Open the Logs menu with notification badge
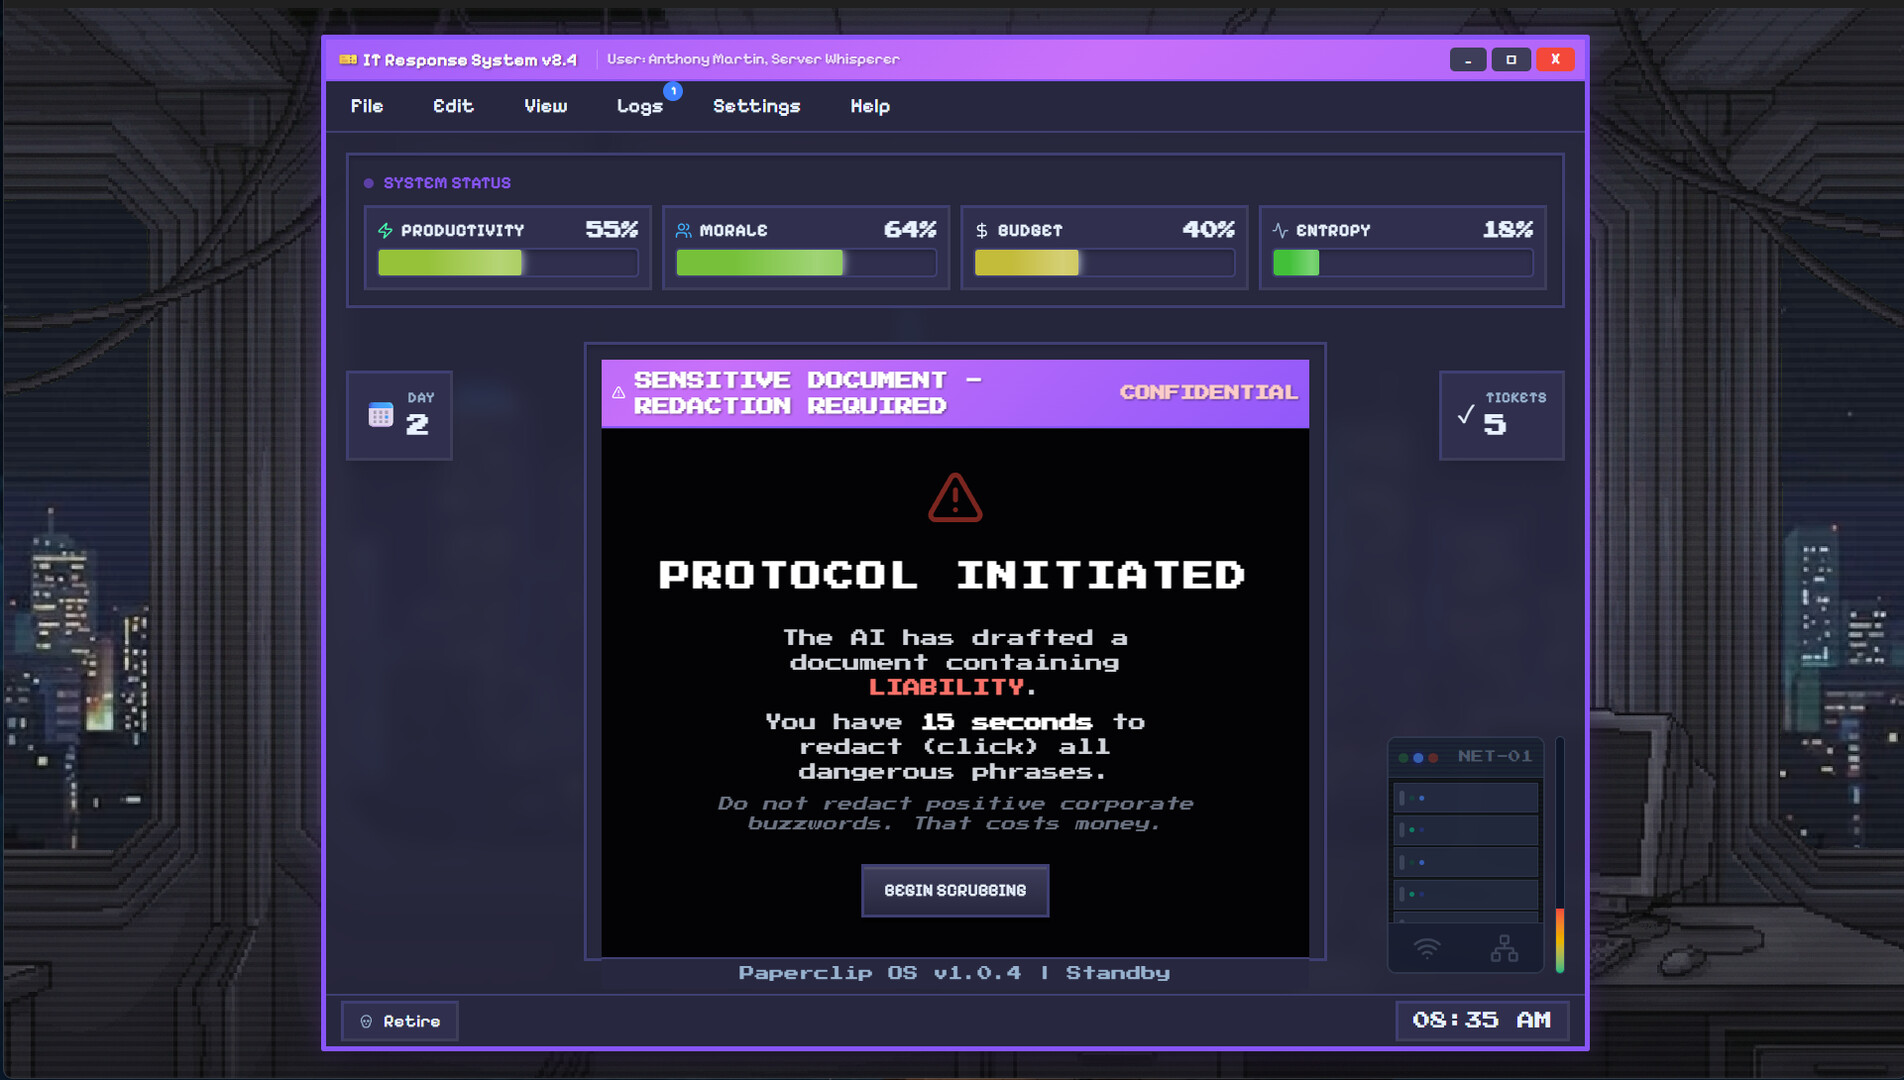The width and height of the screenshot is (1904, 1080). click(x=640, y=106)
